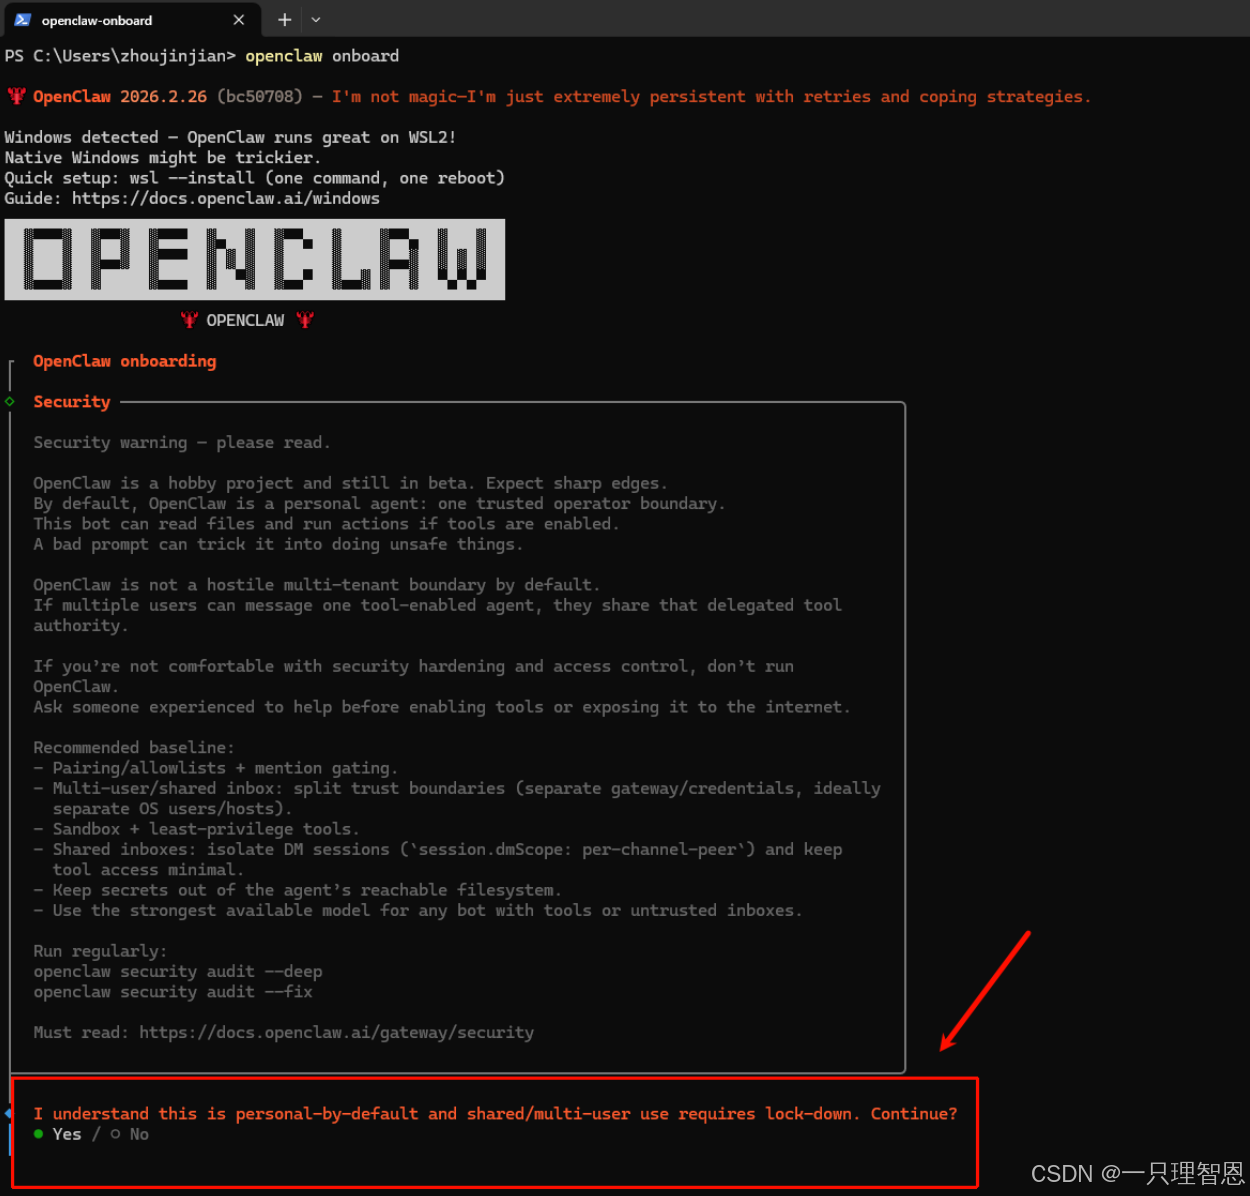
Task: Click 'Quick setup: wsl --install' line
Action: click(255, 178)
